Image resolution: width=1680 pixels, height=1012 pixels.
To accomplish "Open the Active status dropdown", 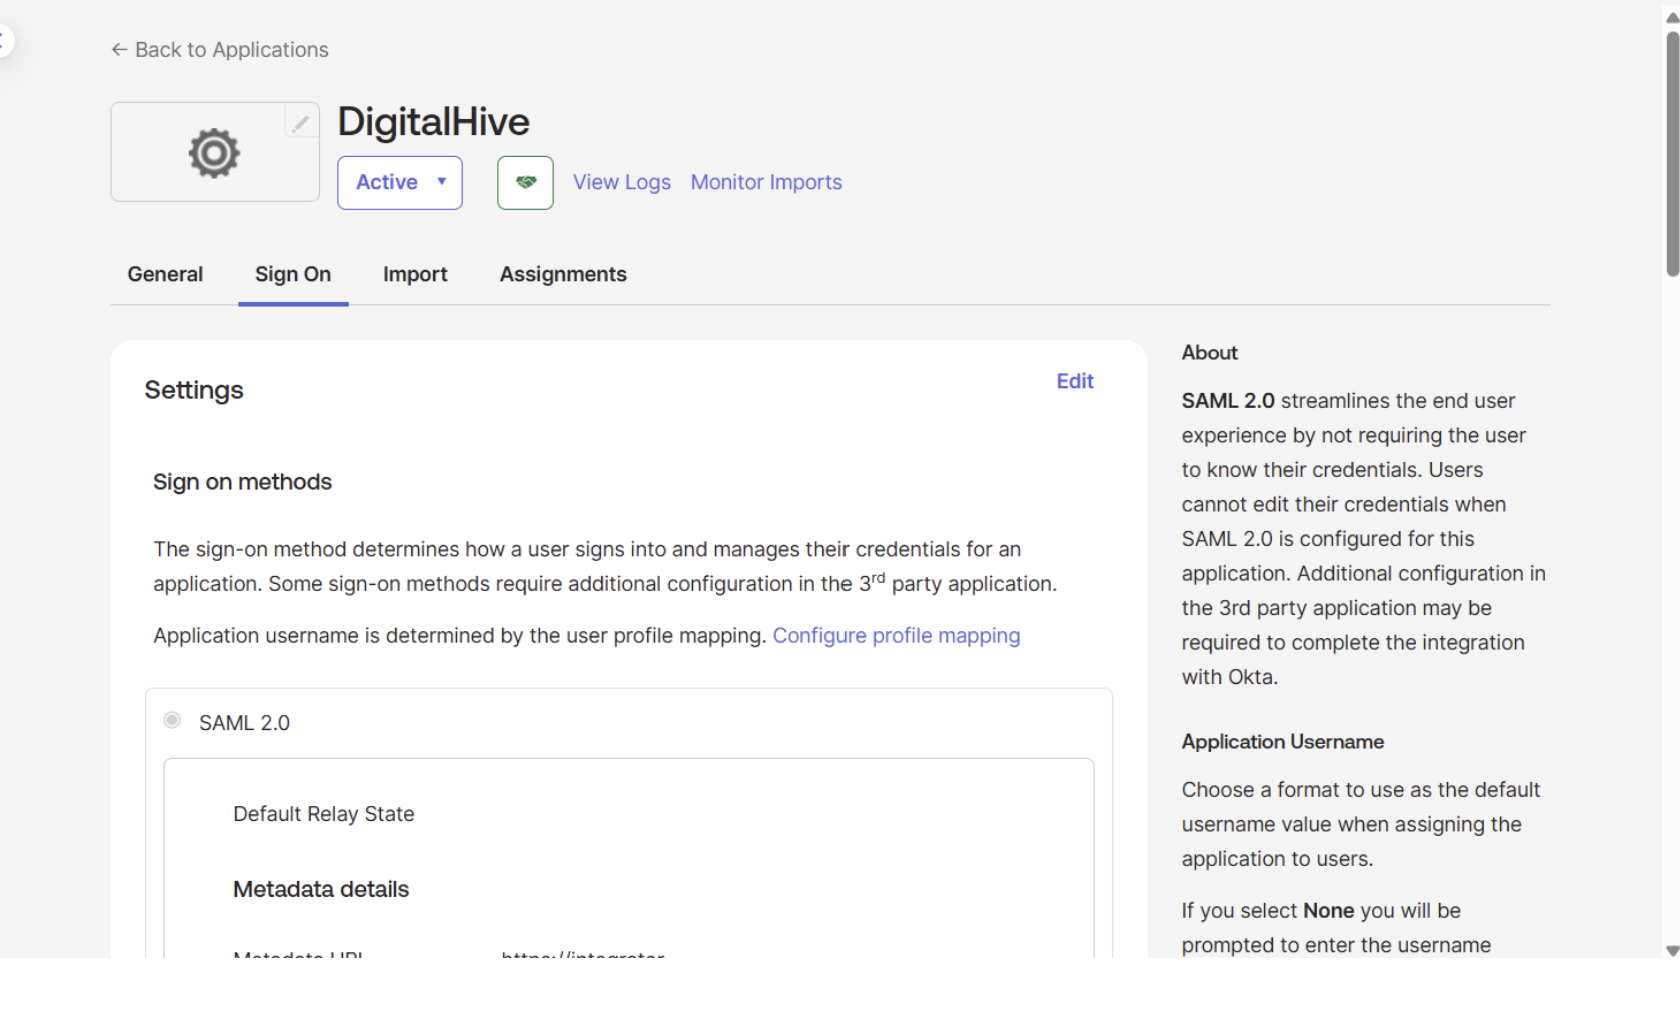I will (x=400, y=182).
